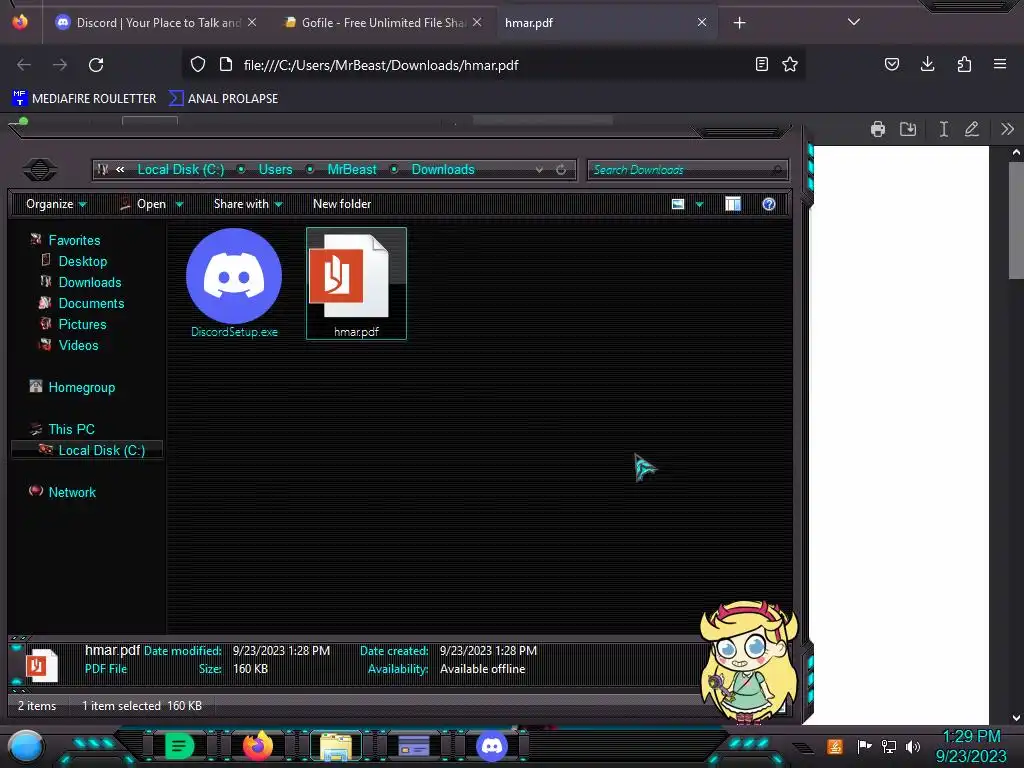Select the hmar.pdf browser tab
1024x768 pixels.
(606, 22)
